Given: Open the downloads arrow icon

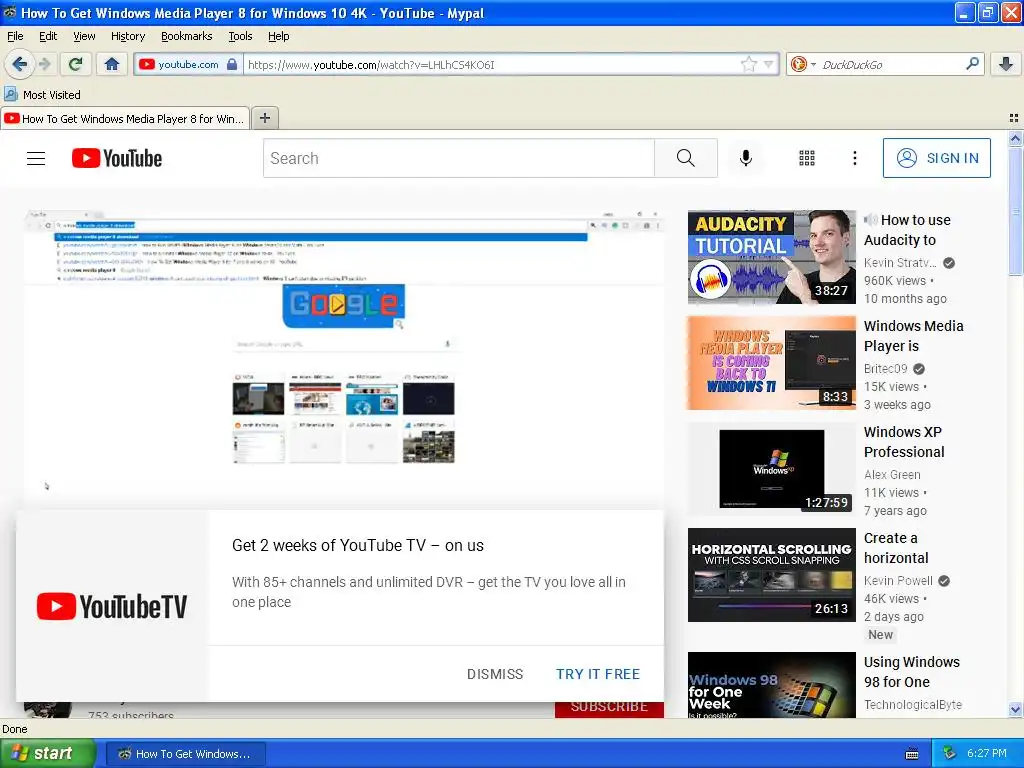Looking at the screenshot, I should point(1006,64).
